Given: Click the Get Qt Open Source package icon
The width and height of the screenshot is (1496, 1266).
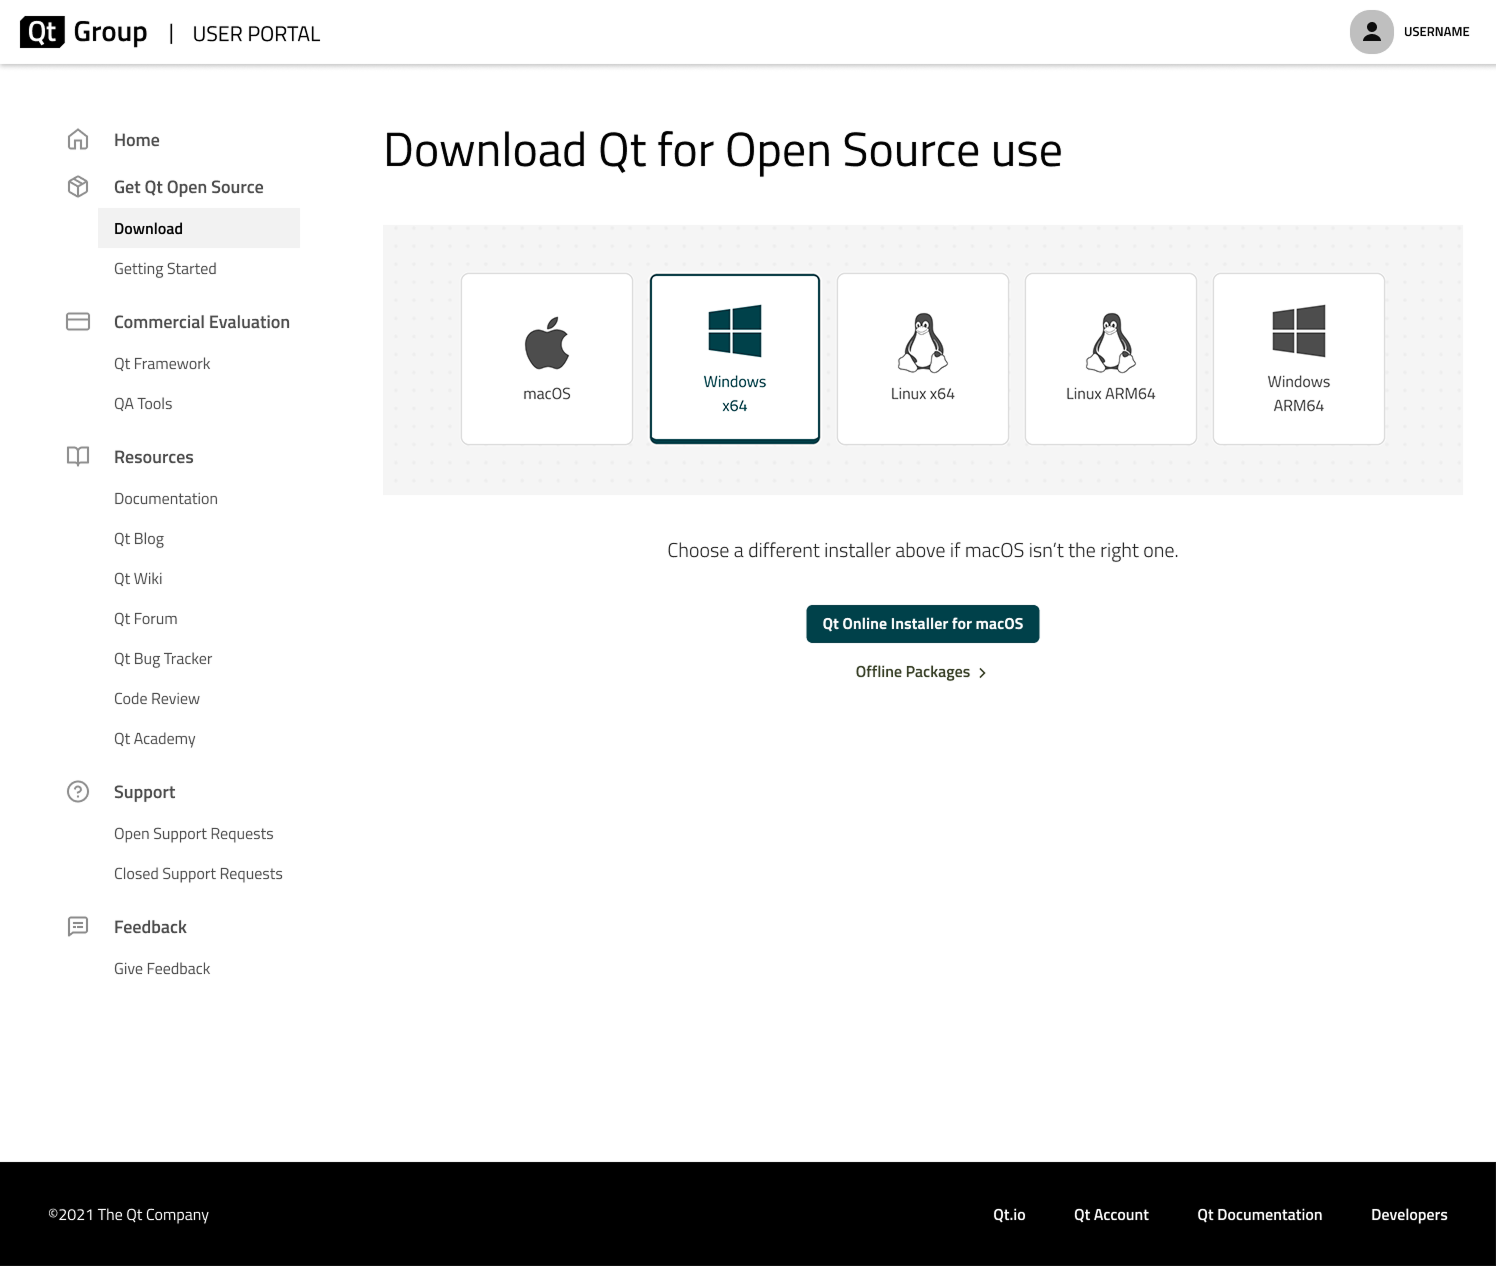Looking at the screenshot, I should (78, 186).
